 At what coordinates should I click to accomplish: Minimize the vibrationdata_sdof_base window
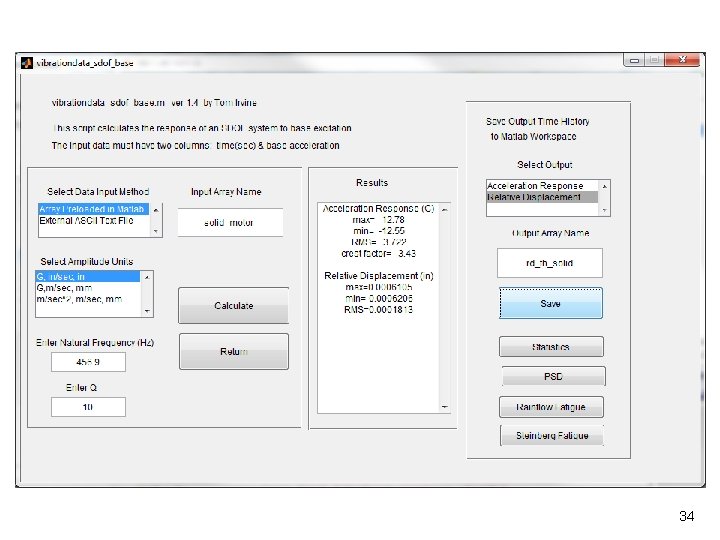(634, 60)
